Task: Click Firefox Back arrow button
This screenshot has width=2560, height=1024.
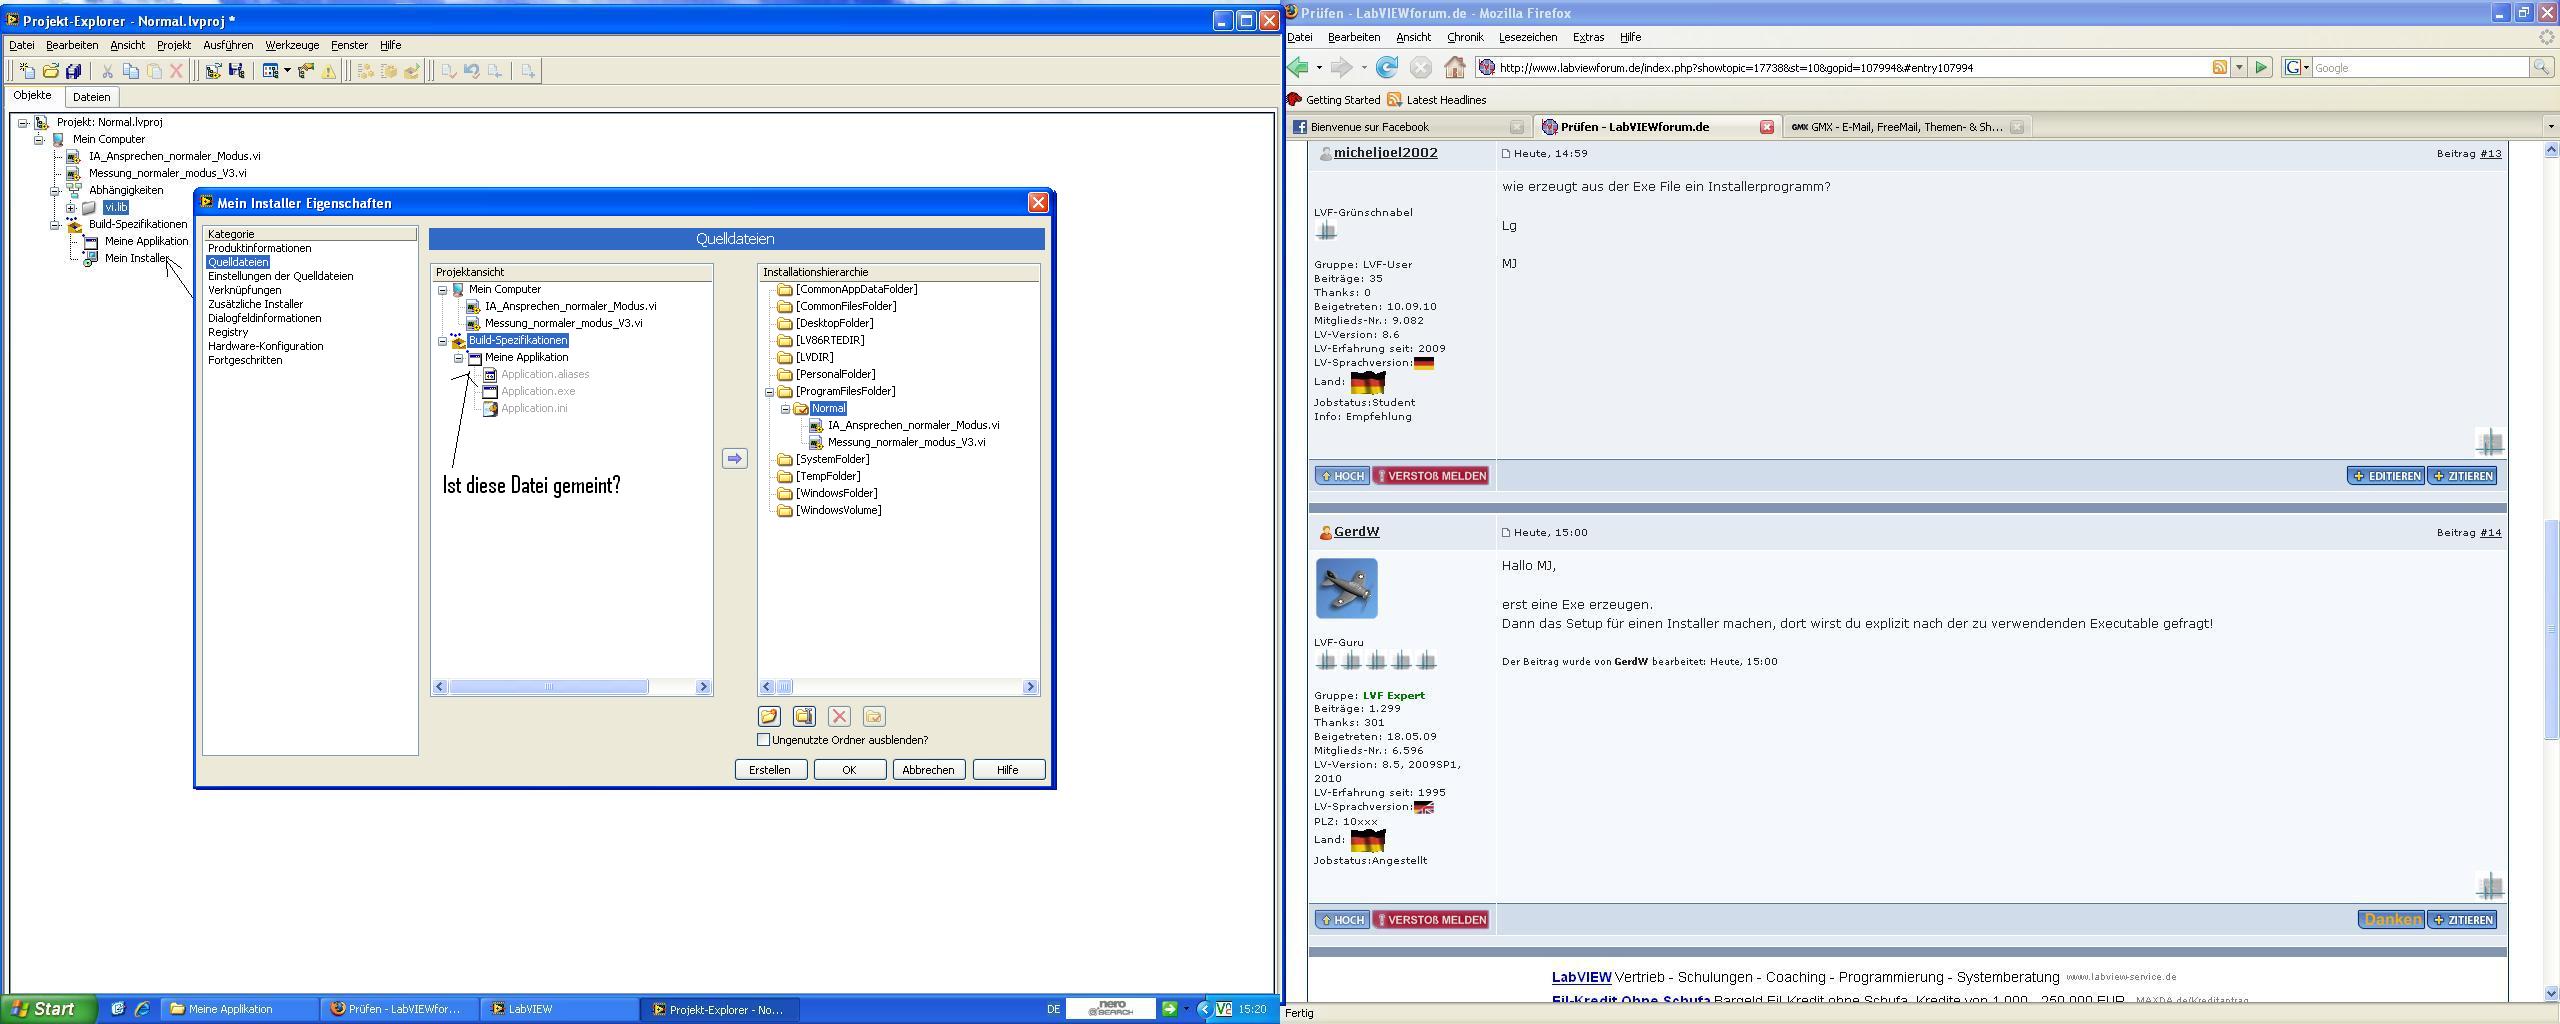Action: [x=1299, y=68]
